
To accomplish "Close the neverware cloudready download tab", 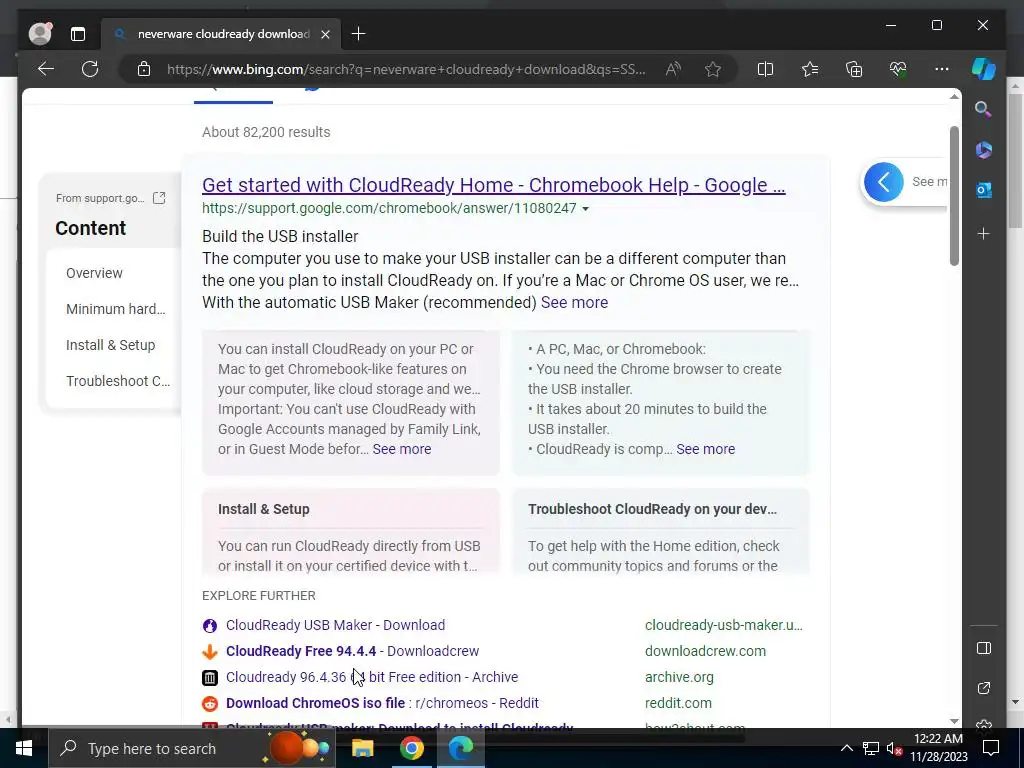I will pos(325,34).
